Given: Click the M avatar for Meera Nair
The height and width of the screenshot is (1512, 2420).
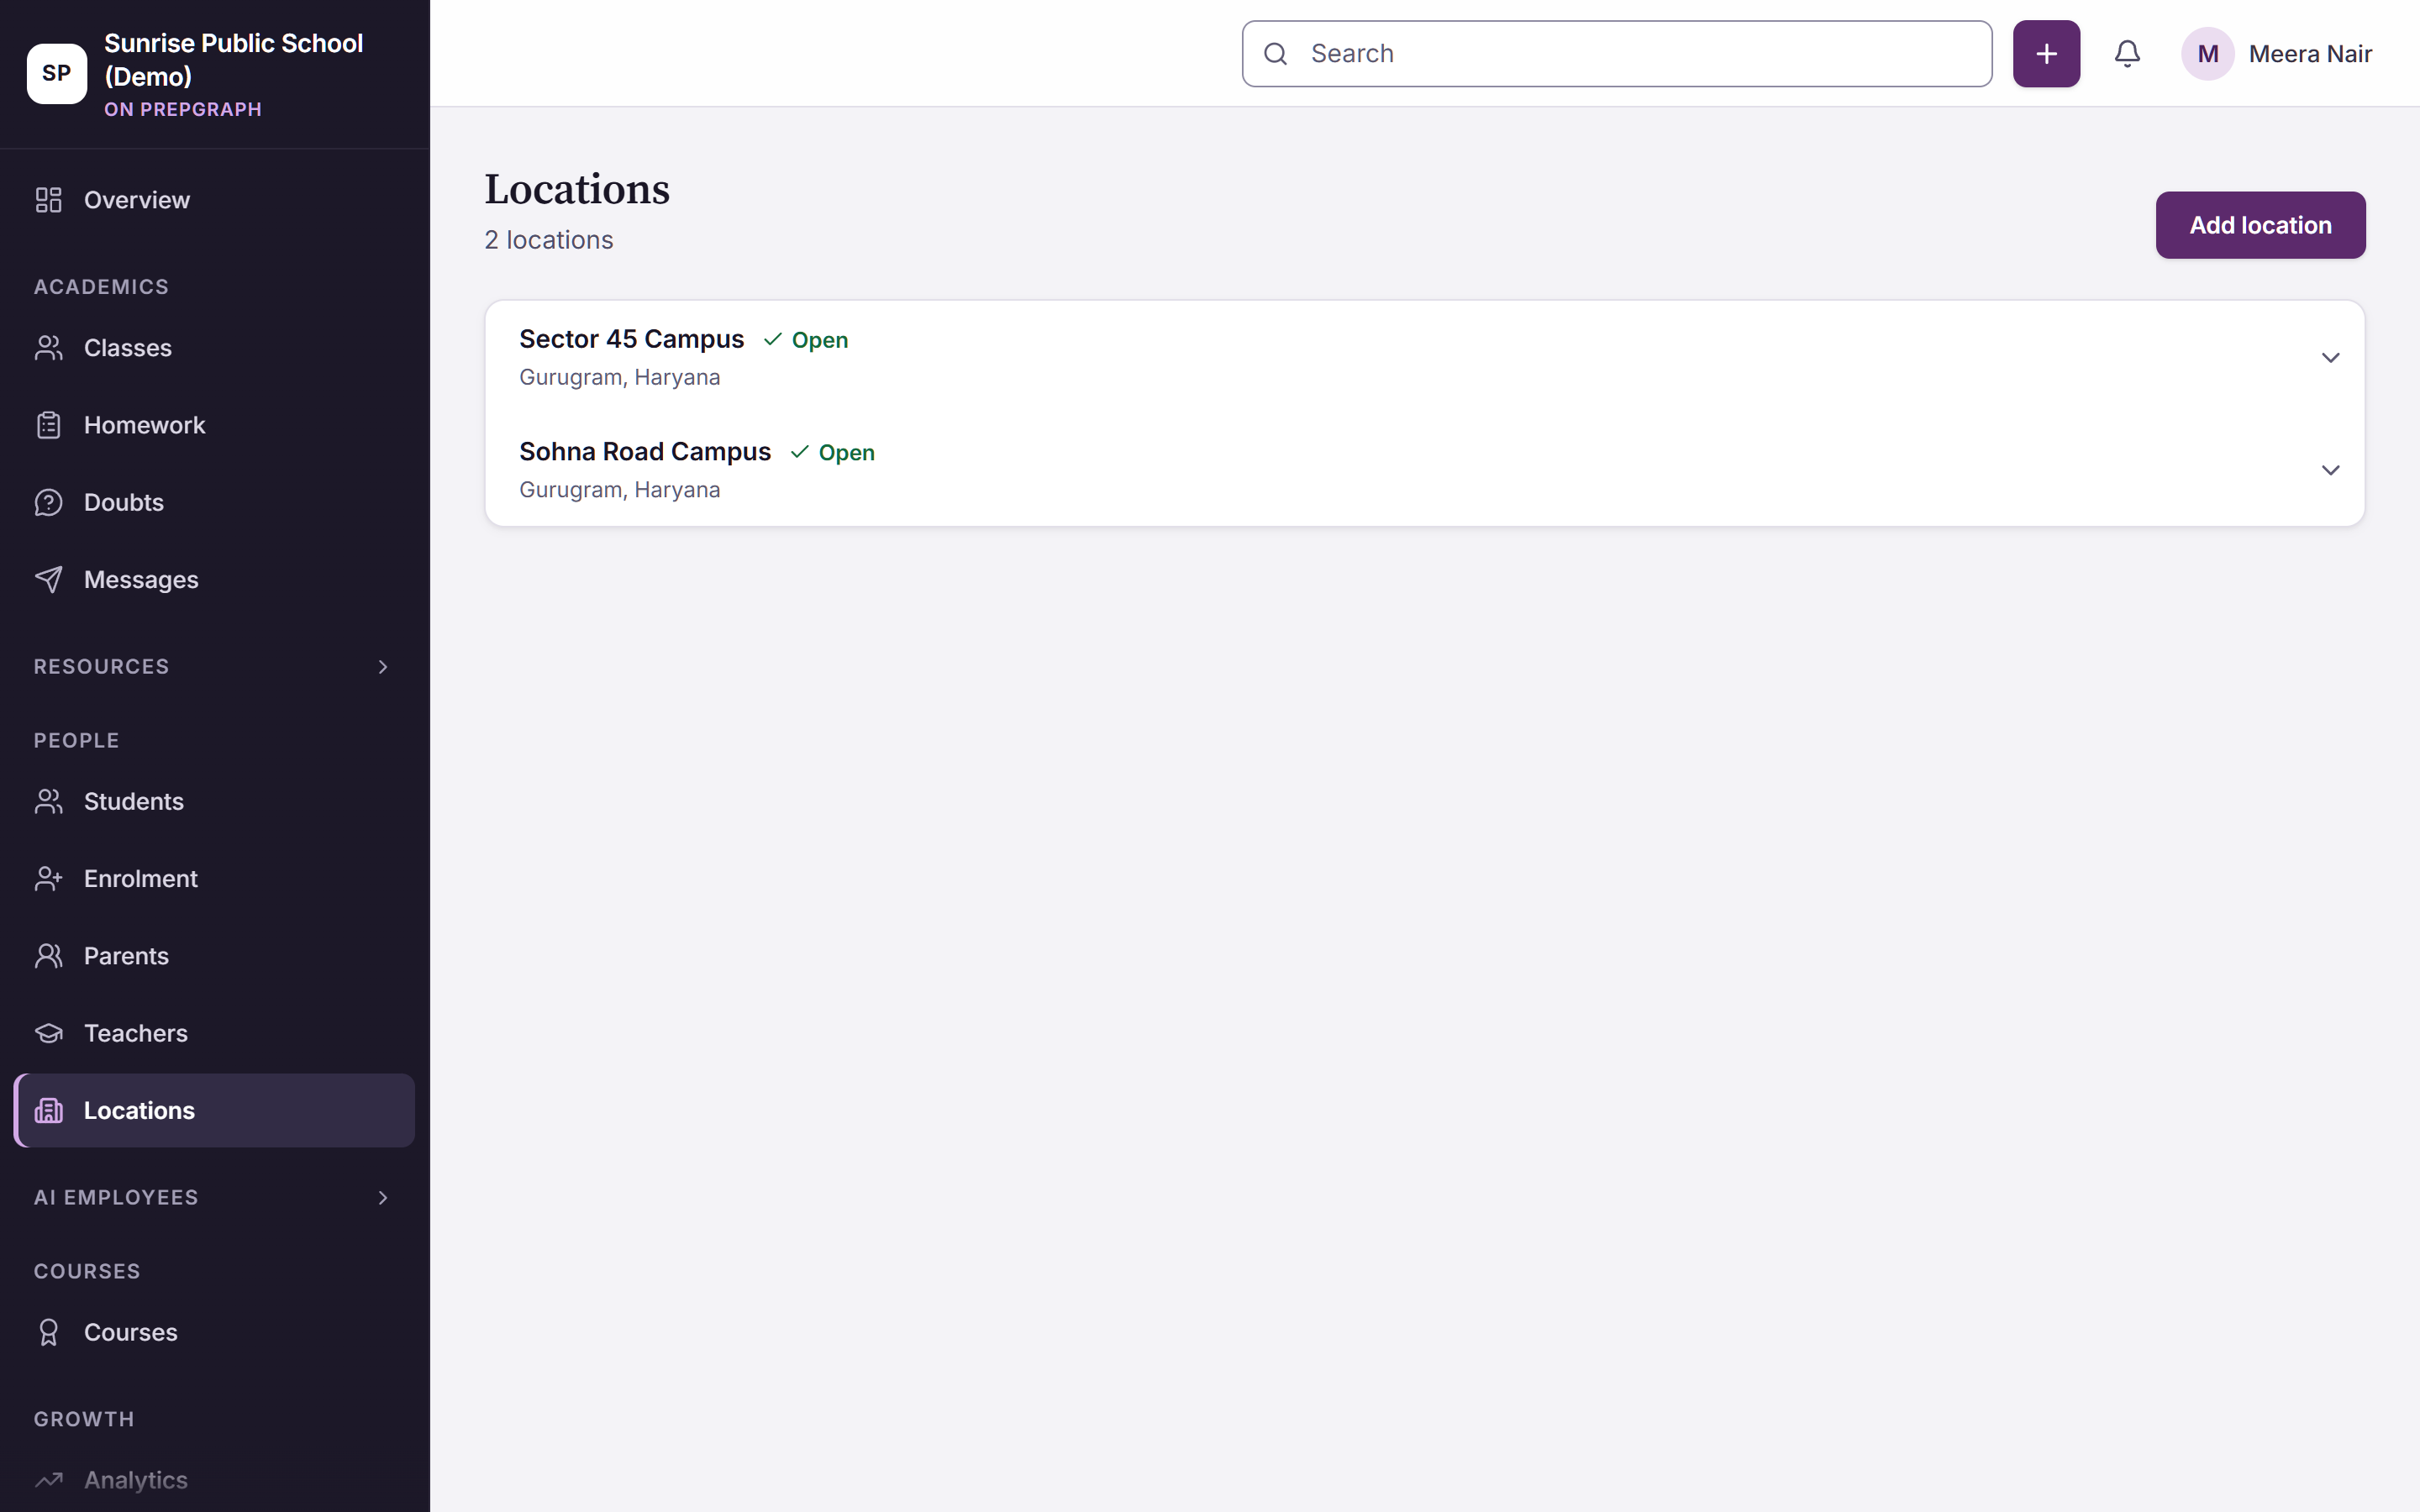Looking at the screenshot, I should click(x=2207, y=54).
